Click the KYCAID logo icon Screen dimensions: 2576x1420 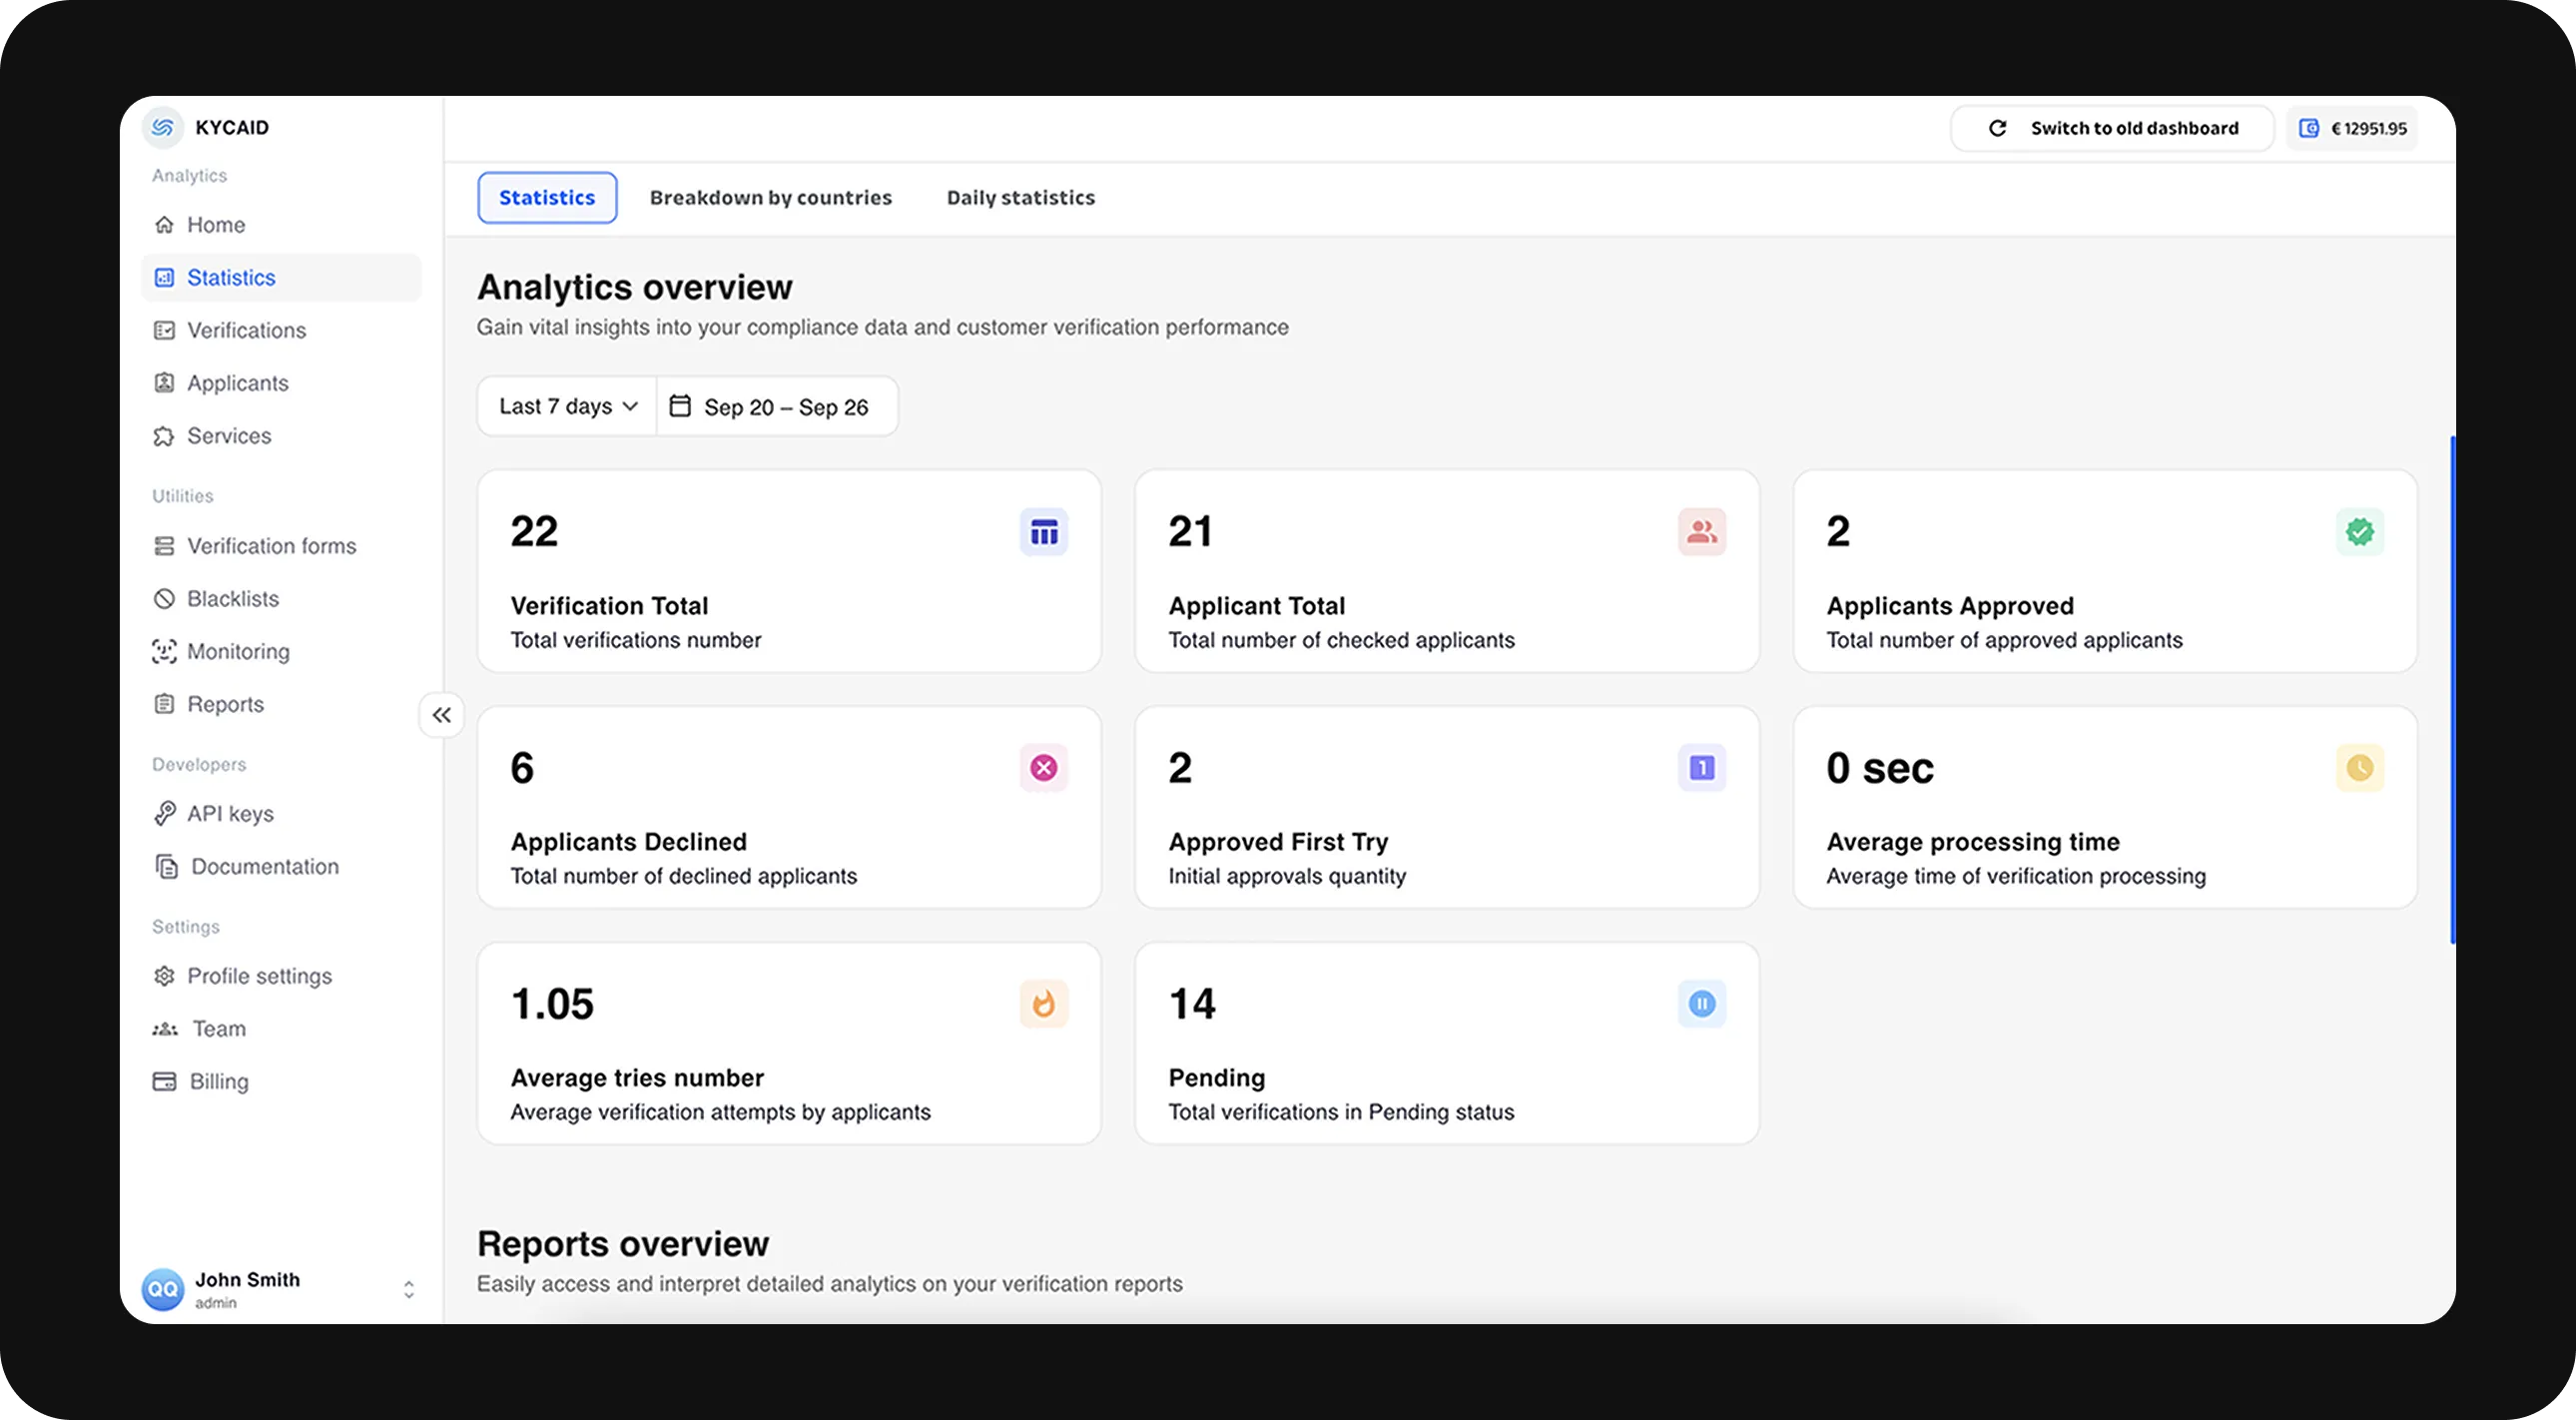point(163,127)
